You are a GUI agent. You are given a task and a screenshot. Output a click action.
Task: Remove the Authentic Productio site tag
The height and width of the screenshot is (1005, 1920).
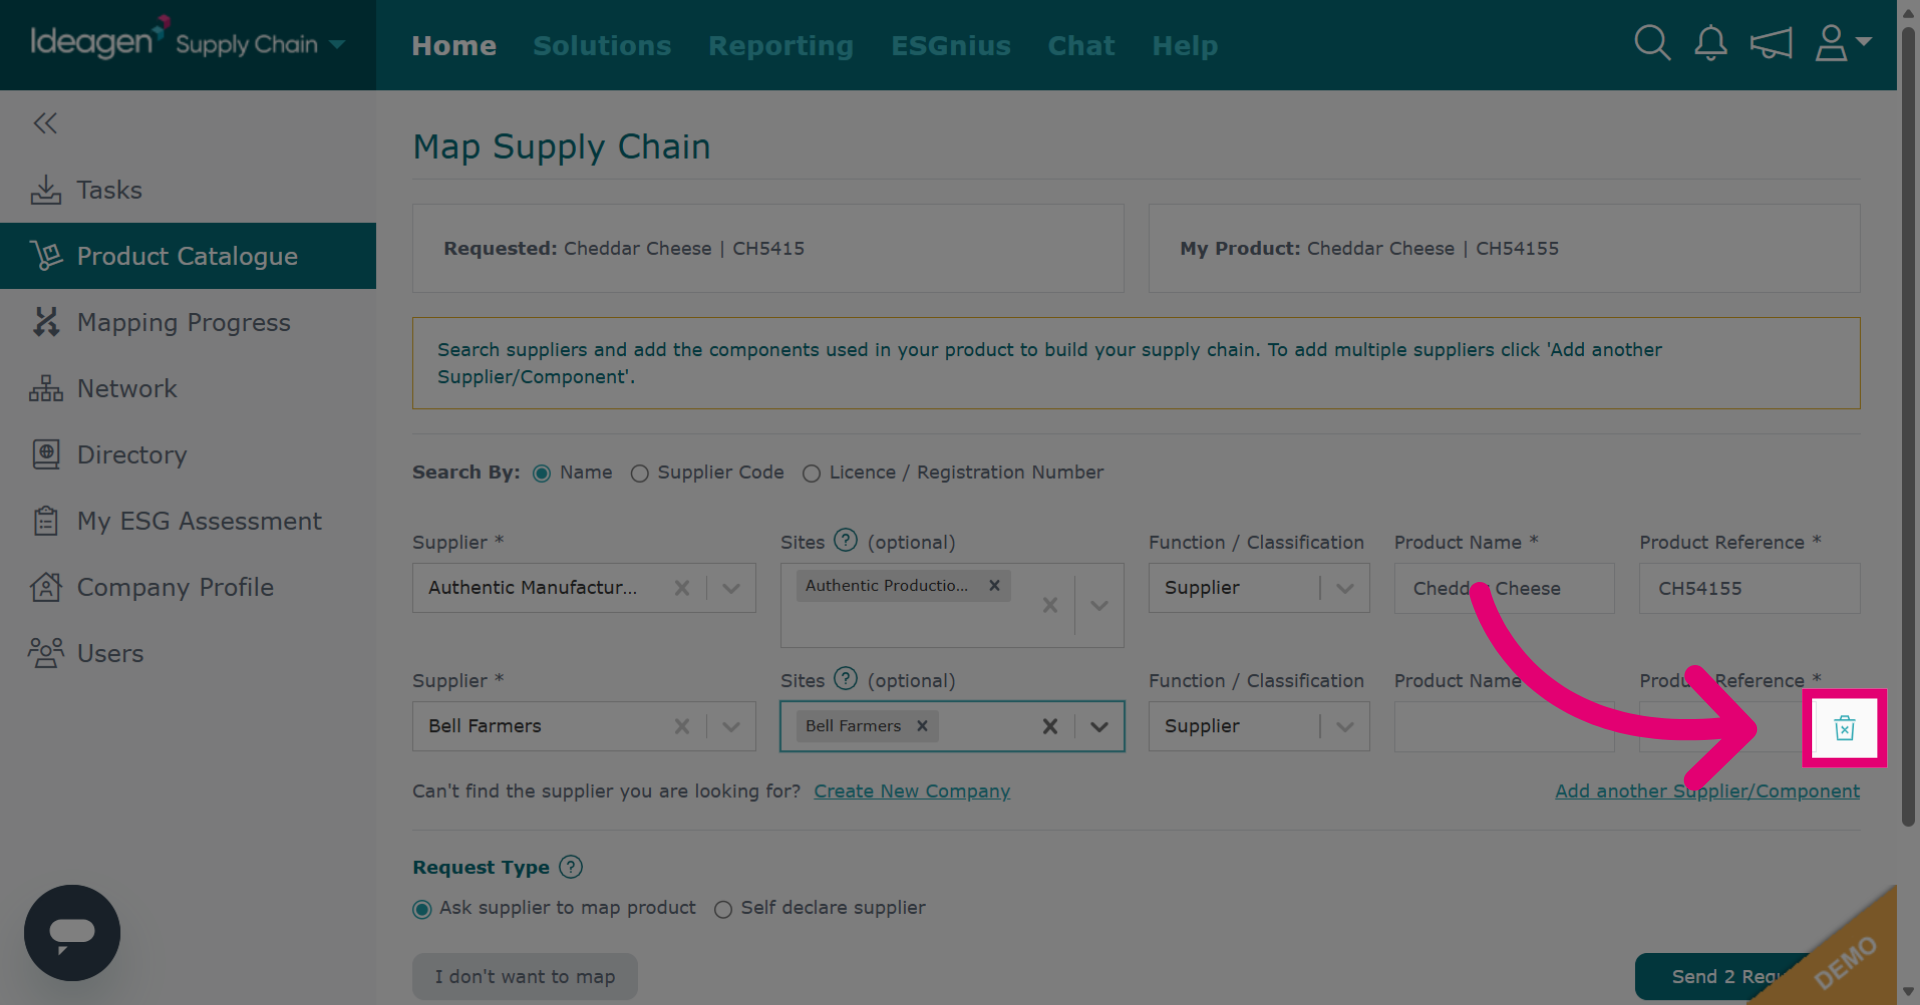994,586
